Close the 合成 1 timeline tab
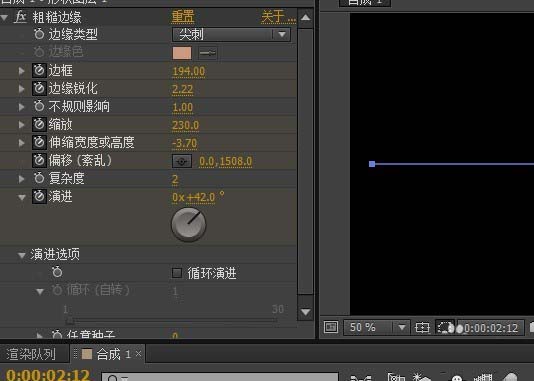This screenshot has height=381, width=534. pos(138,354)
